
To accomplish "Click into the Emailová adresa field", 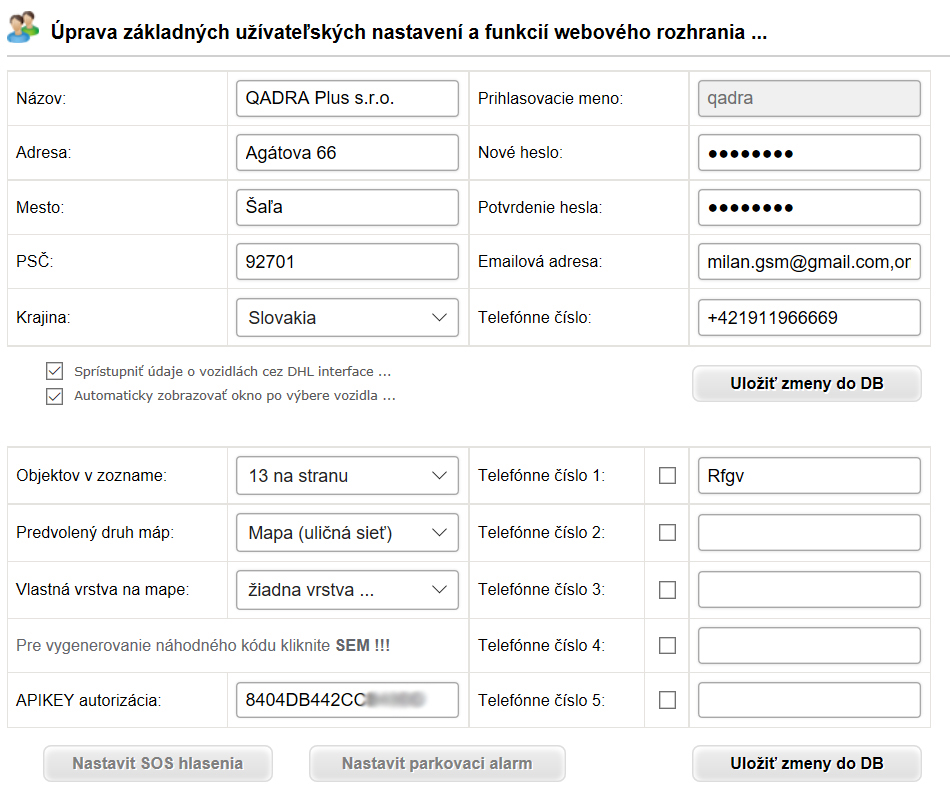I will [809, 262].
